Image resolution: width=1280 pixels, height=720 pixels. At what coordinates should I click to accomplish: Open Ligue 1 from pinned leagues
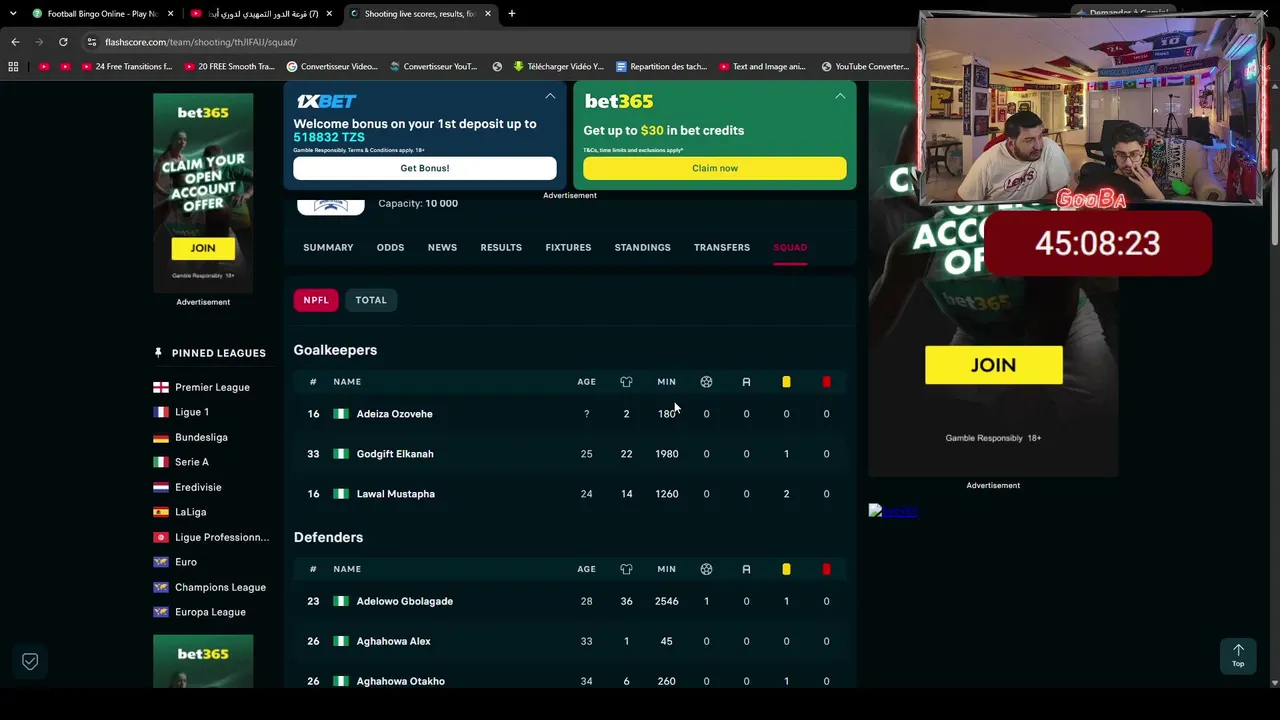[192, 412]
